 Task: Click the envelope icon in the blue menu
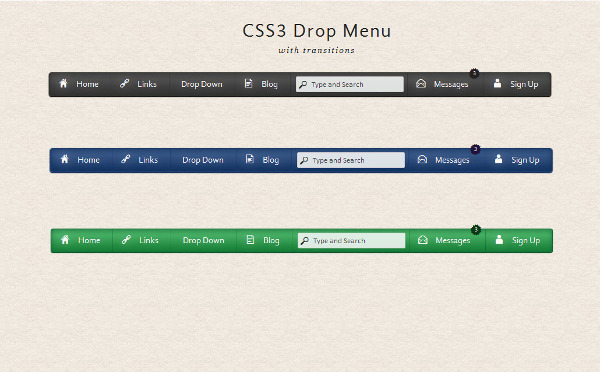click(422, 159)
